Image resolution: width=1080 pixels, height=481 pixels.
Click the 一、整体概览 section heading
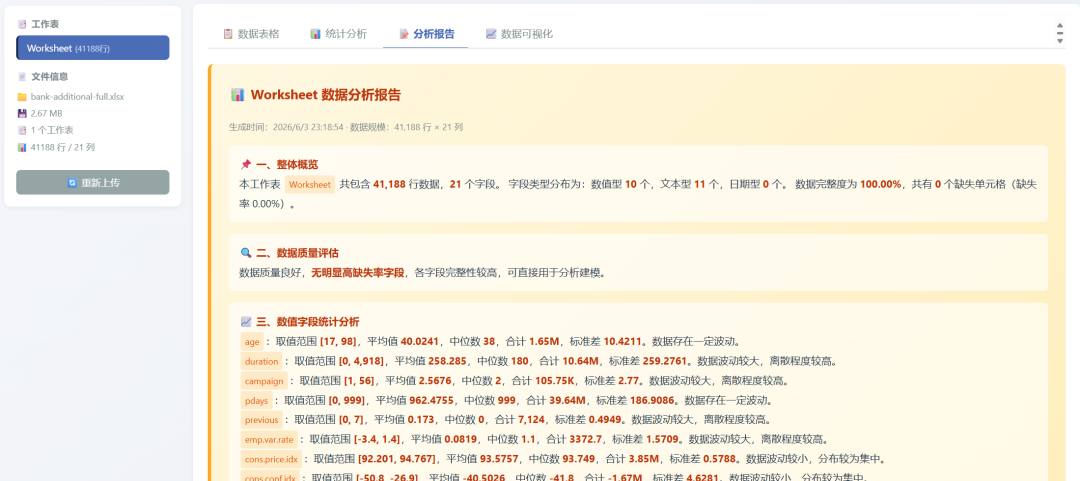tap(287, 165)
